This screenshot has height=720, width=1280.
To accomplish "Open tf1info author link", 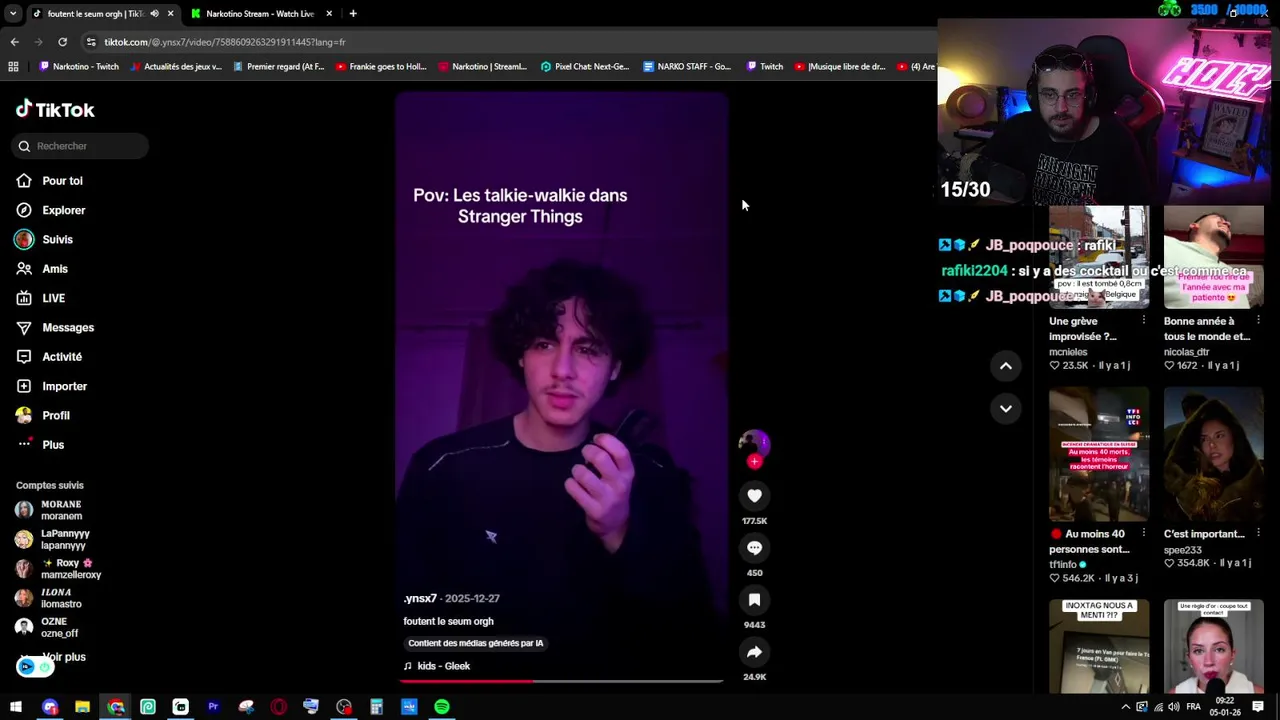I will tap(1064, 565).
